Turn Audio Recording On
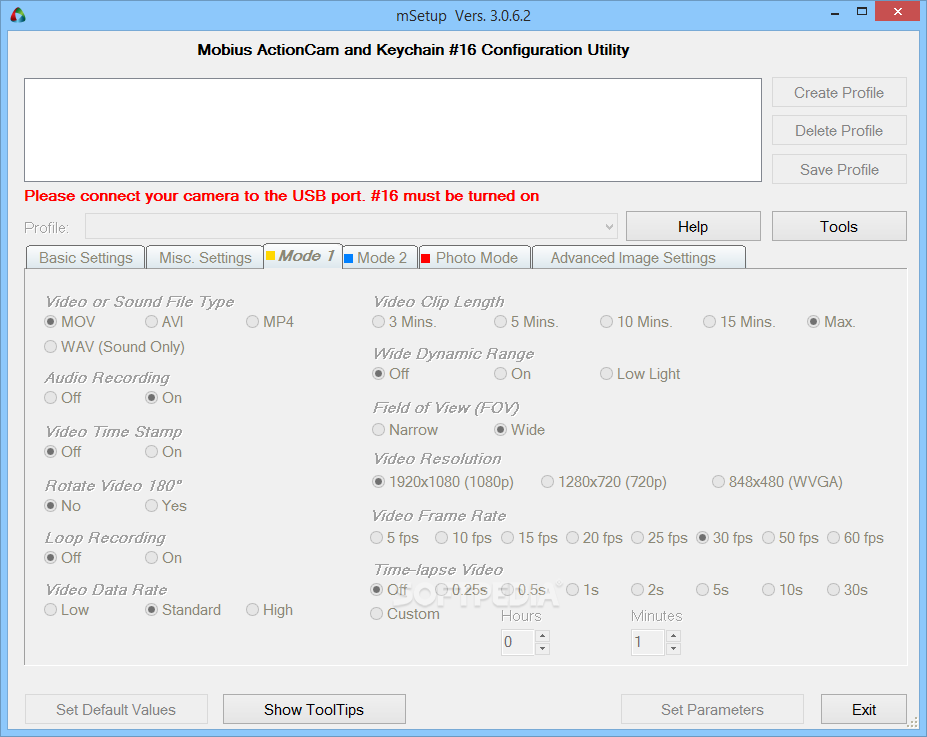927x737 pixels. [164, 398]
